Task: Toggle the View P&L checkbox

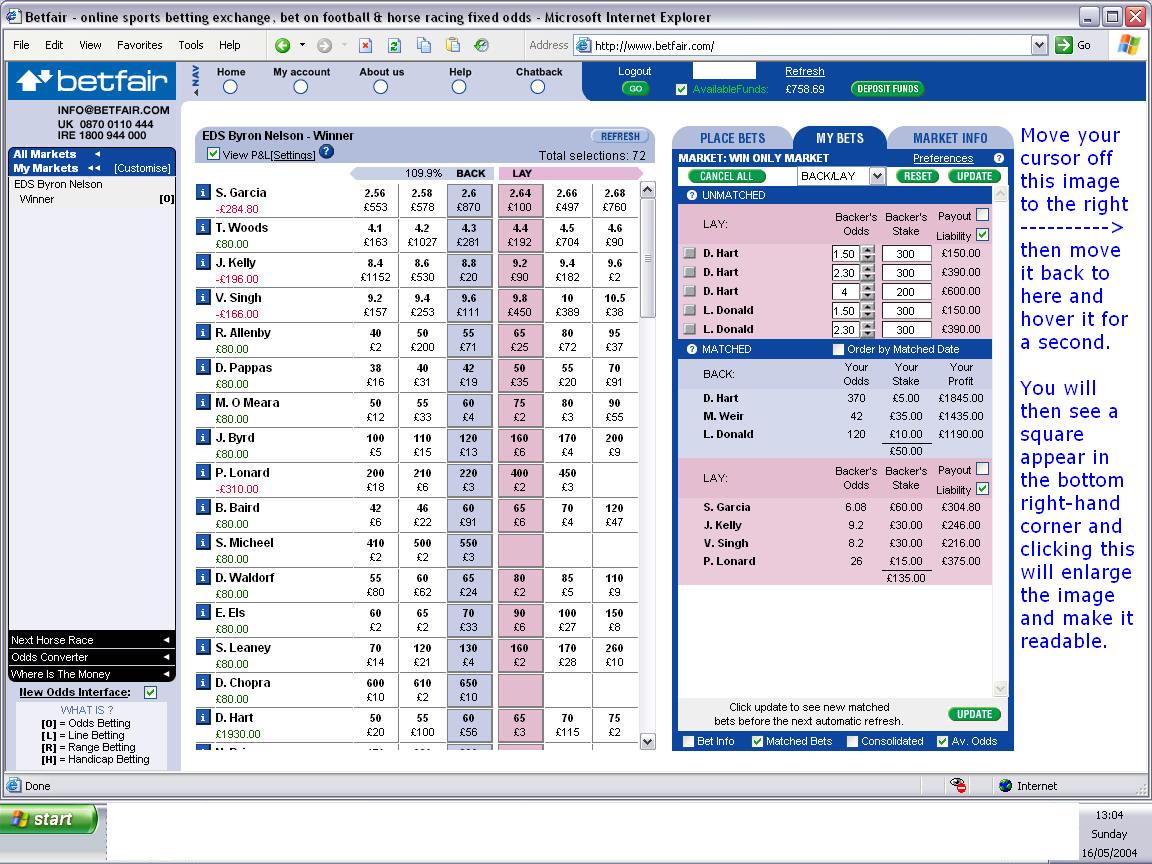Action: tap(213, 154)
